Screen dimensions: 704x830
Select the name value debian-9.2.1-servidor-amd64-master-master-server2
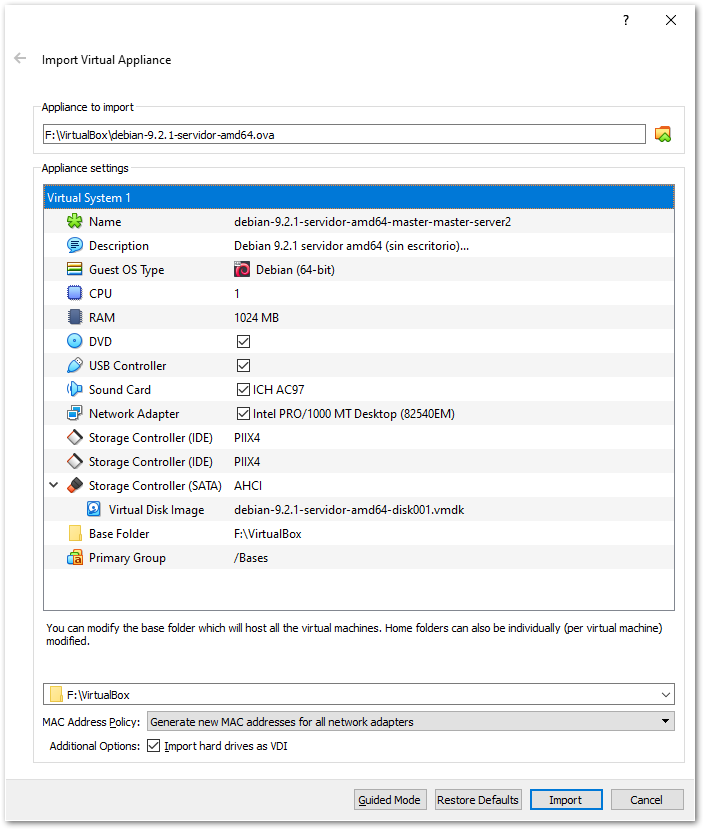[x=373, y=222]
